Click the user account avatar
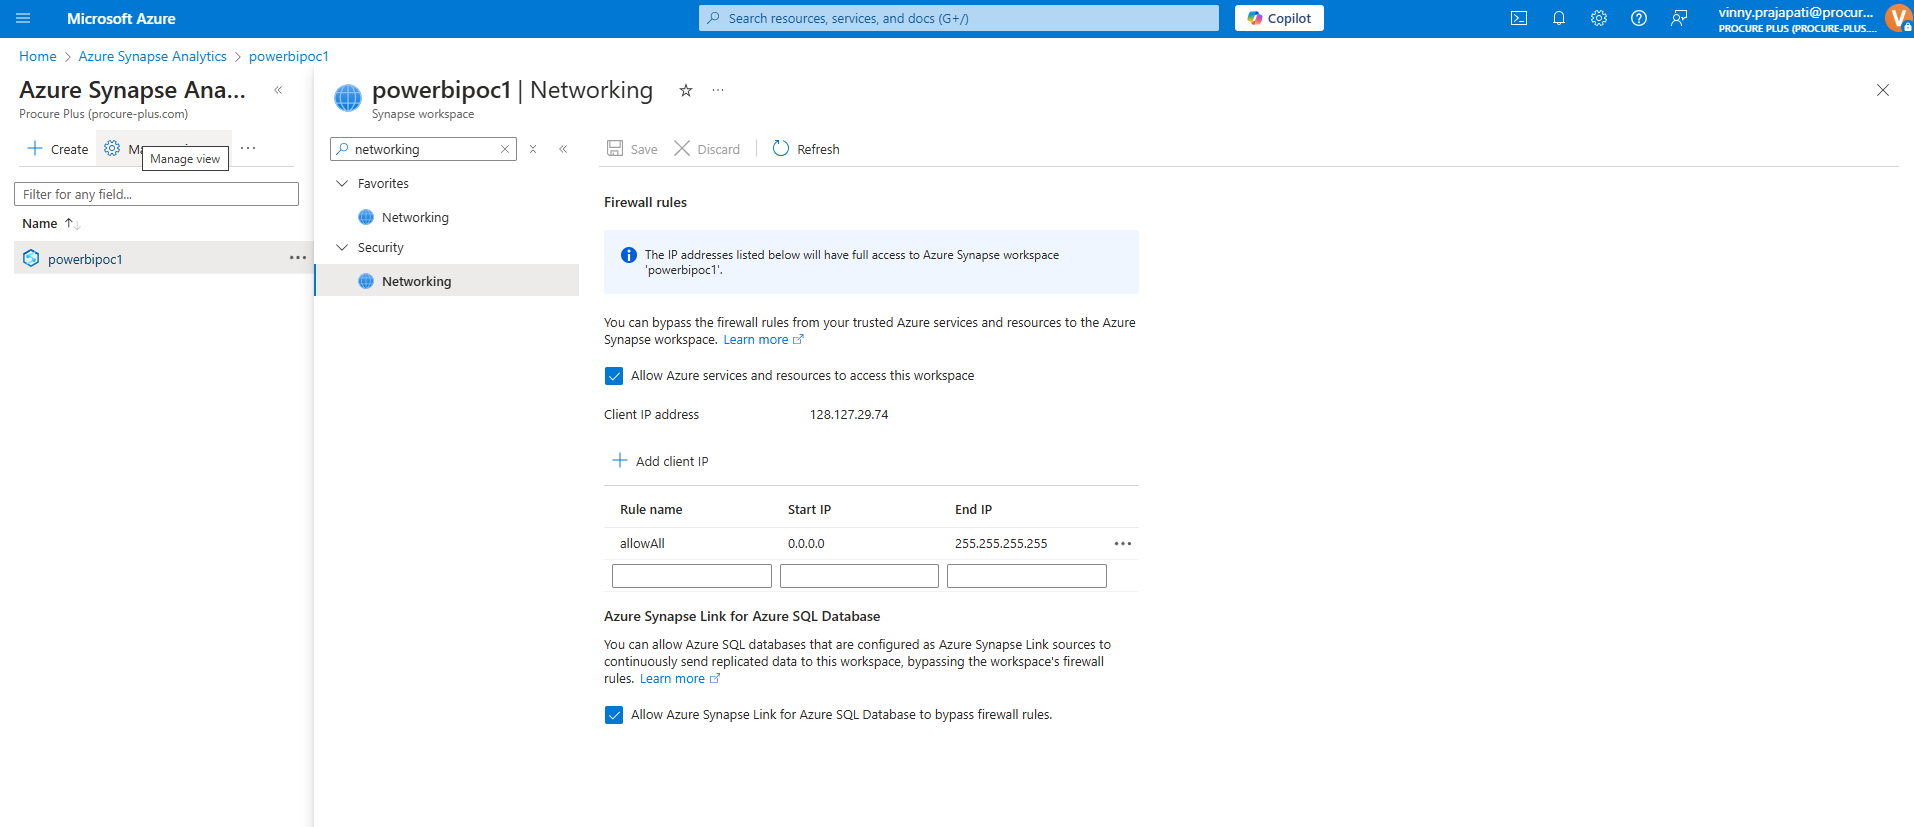The height and width of the screenshot is (827, 1914). (1897, 18)
